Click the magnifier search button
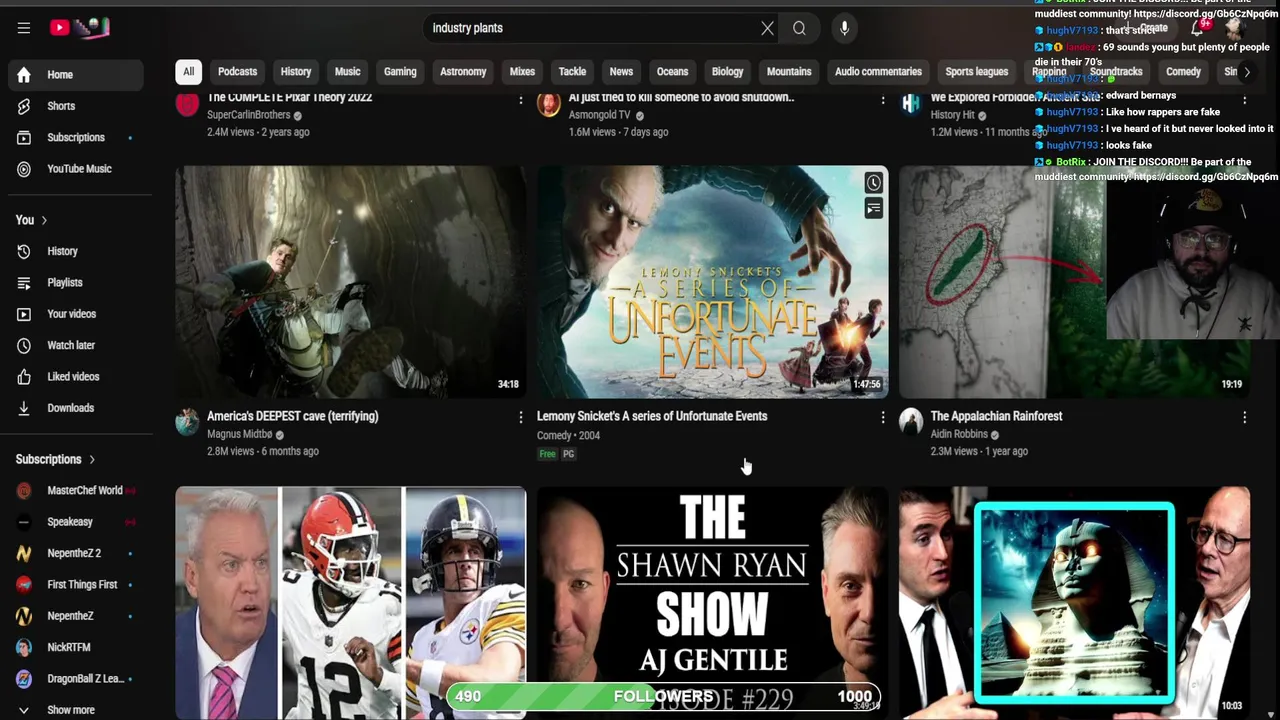1280x720 pixels. tap(799, 28)
